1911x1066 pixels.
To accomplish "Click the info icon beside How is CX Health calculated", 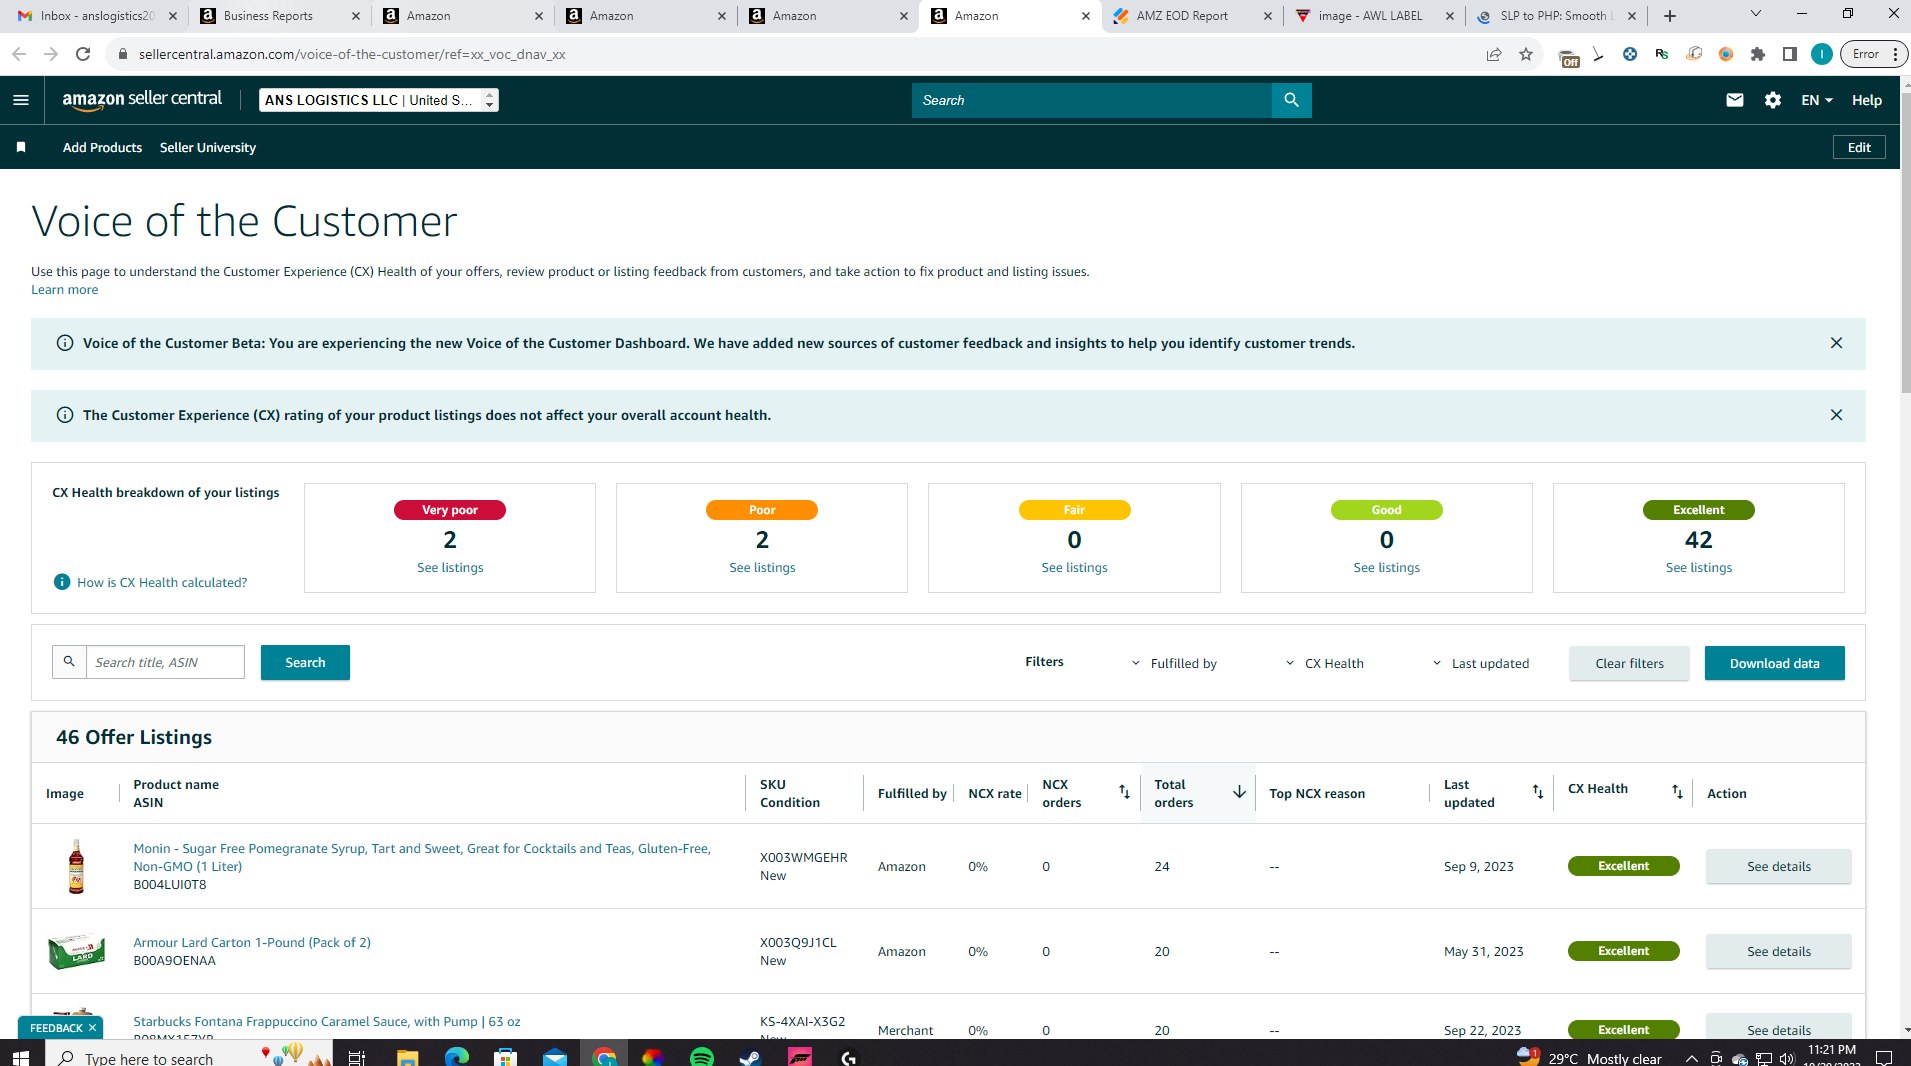I will coord(62,582).
